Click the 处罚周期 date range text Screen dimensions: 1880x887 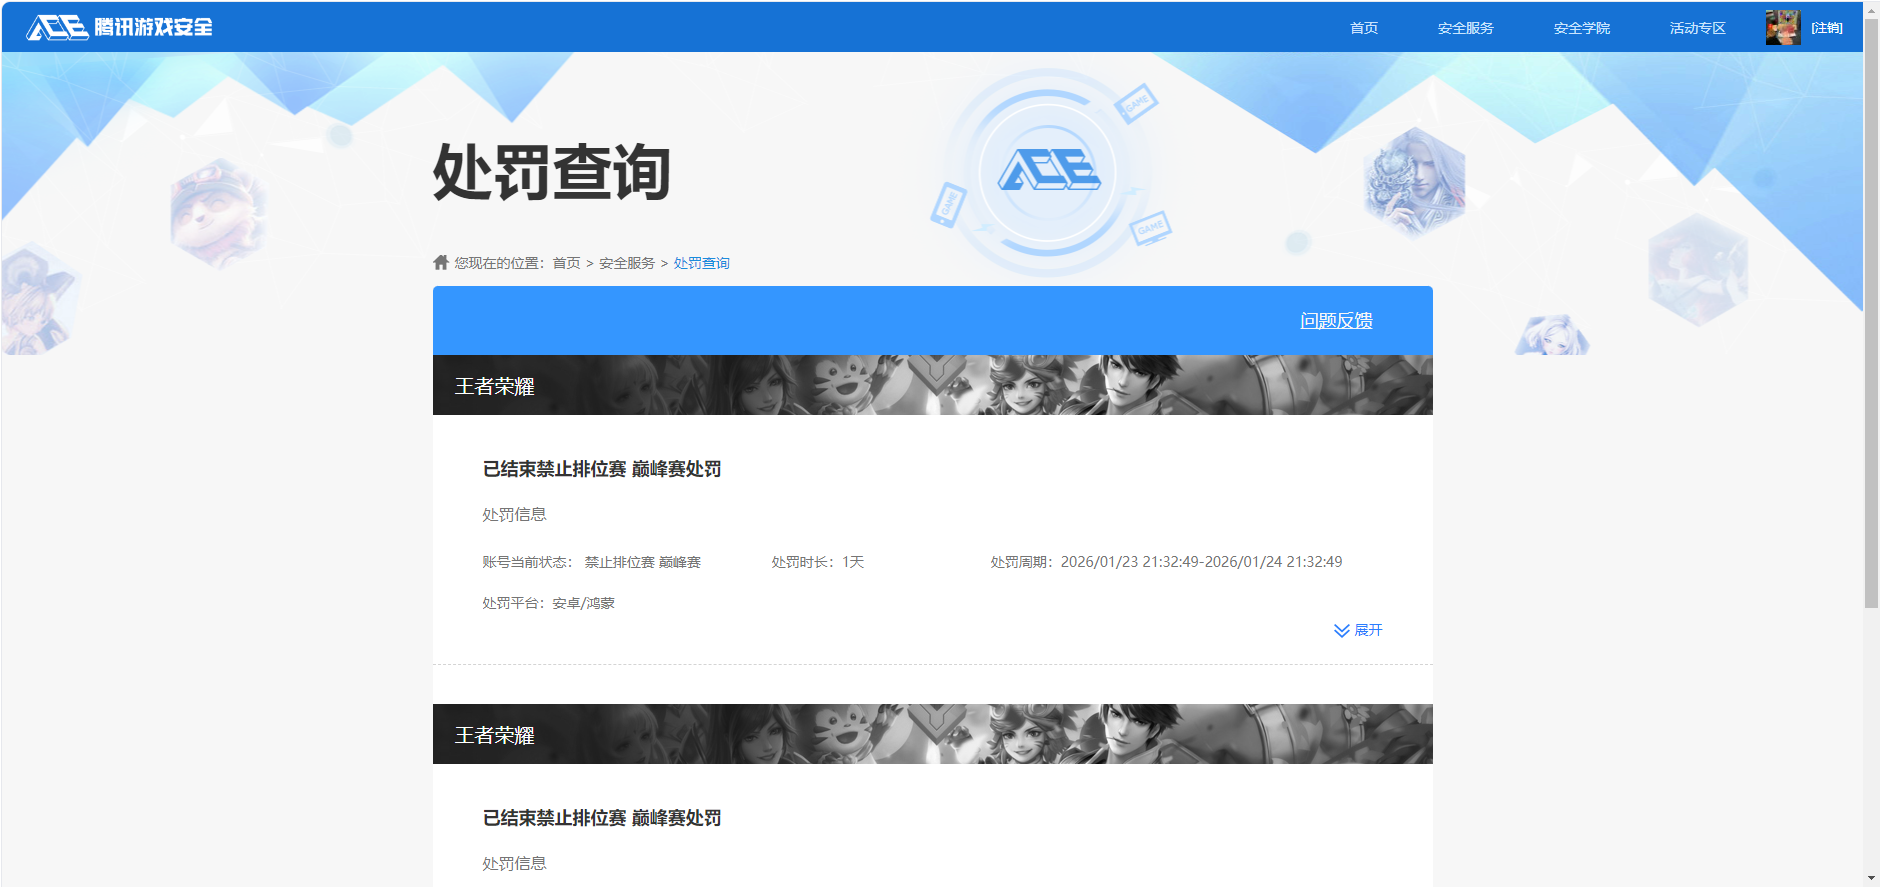pyautogui.click(x=1166, y=562)
